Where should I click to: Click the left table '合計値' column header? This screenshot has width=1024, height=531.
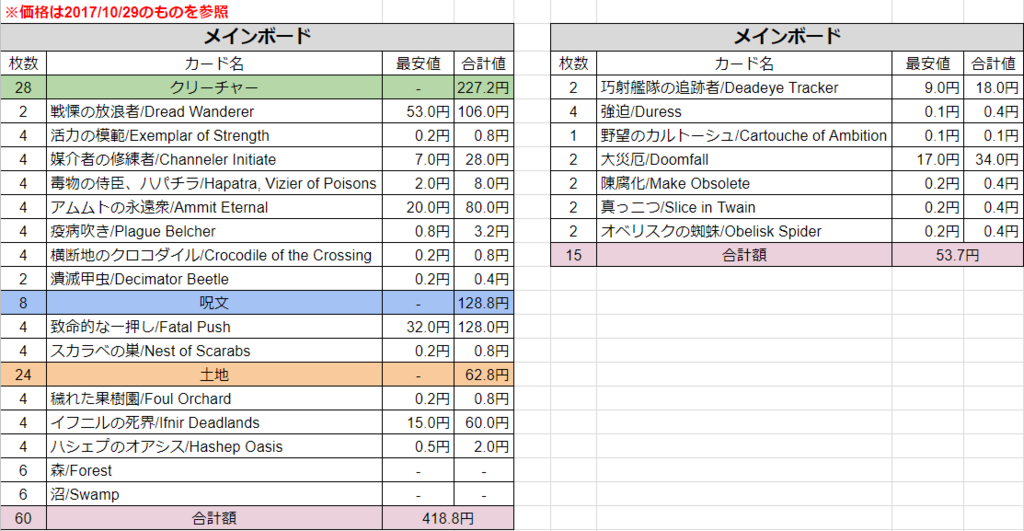pyautogui.click(x=484, y=63)
